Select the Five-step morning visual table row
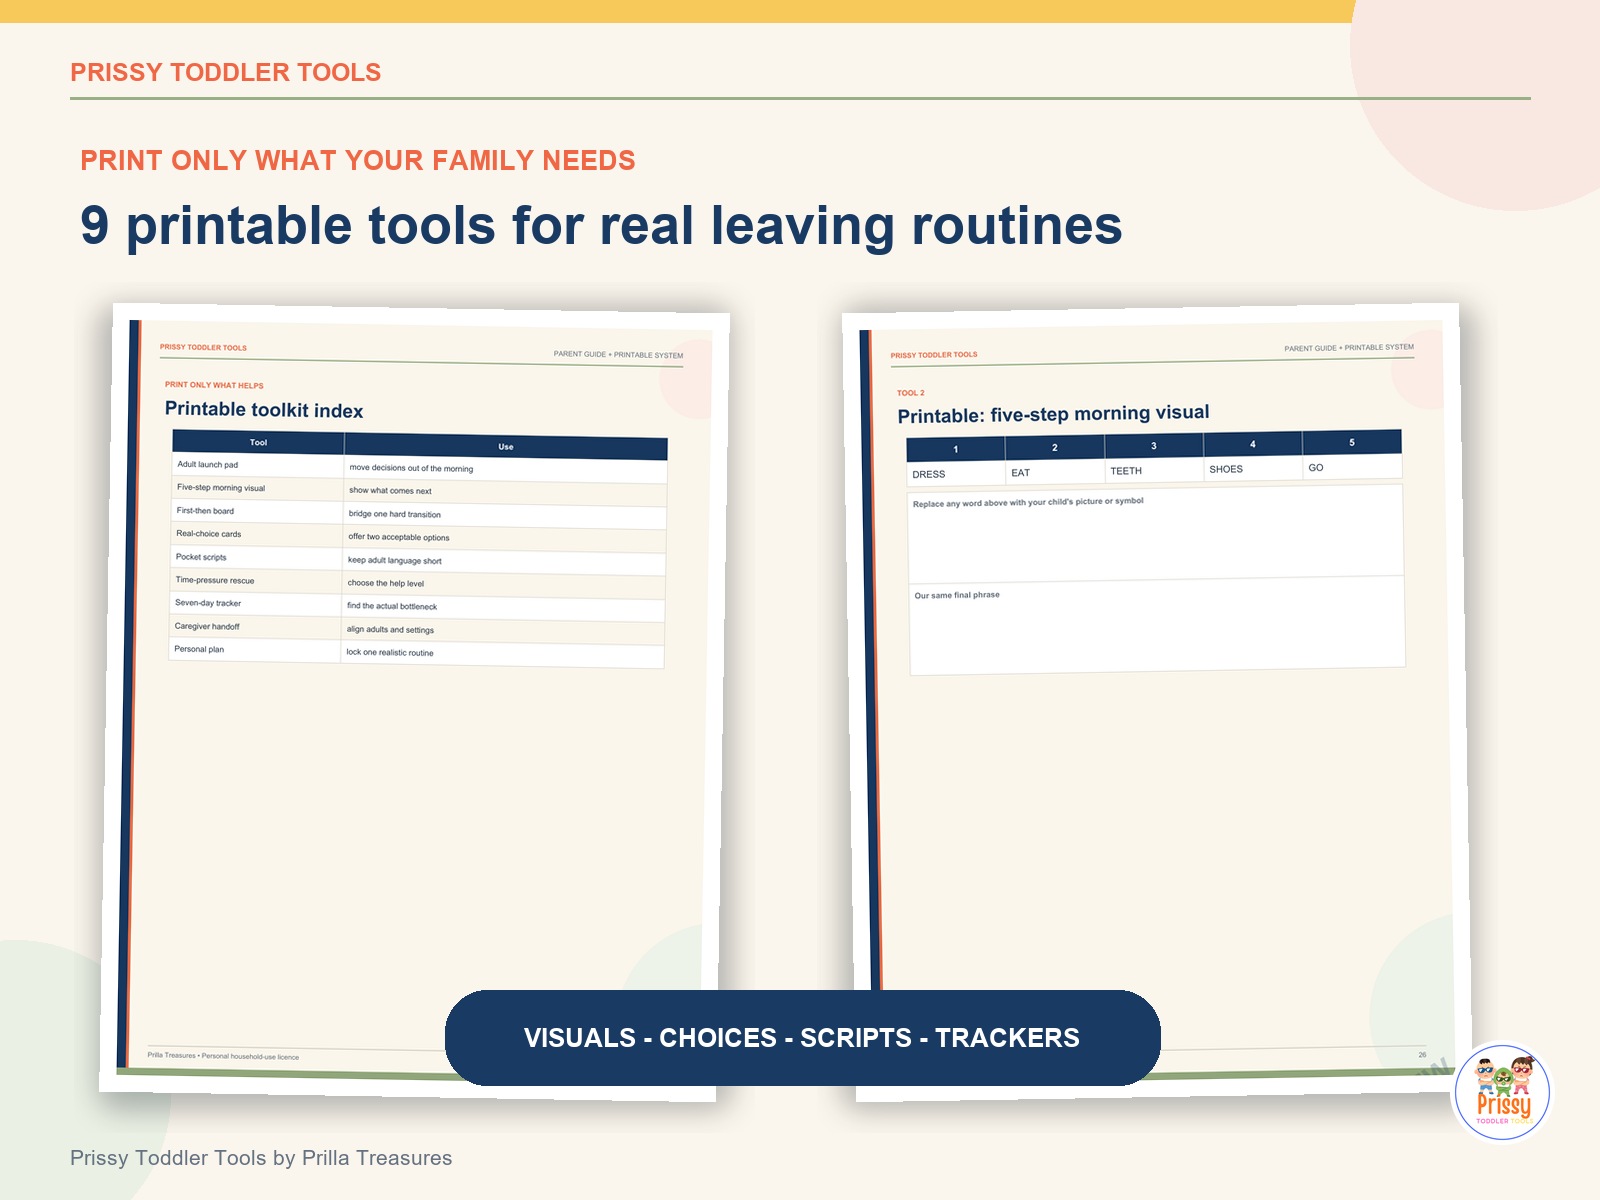The height and width of the screenshot is (1200, 1600). coord(419,490)
